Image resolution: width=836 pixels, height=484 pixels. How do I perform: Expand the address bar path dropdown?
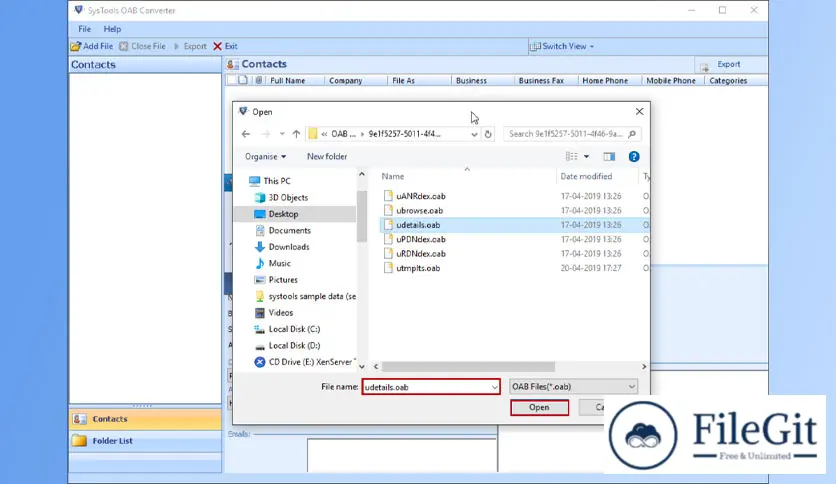(474, 134)
